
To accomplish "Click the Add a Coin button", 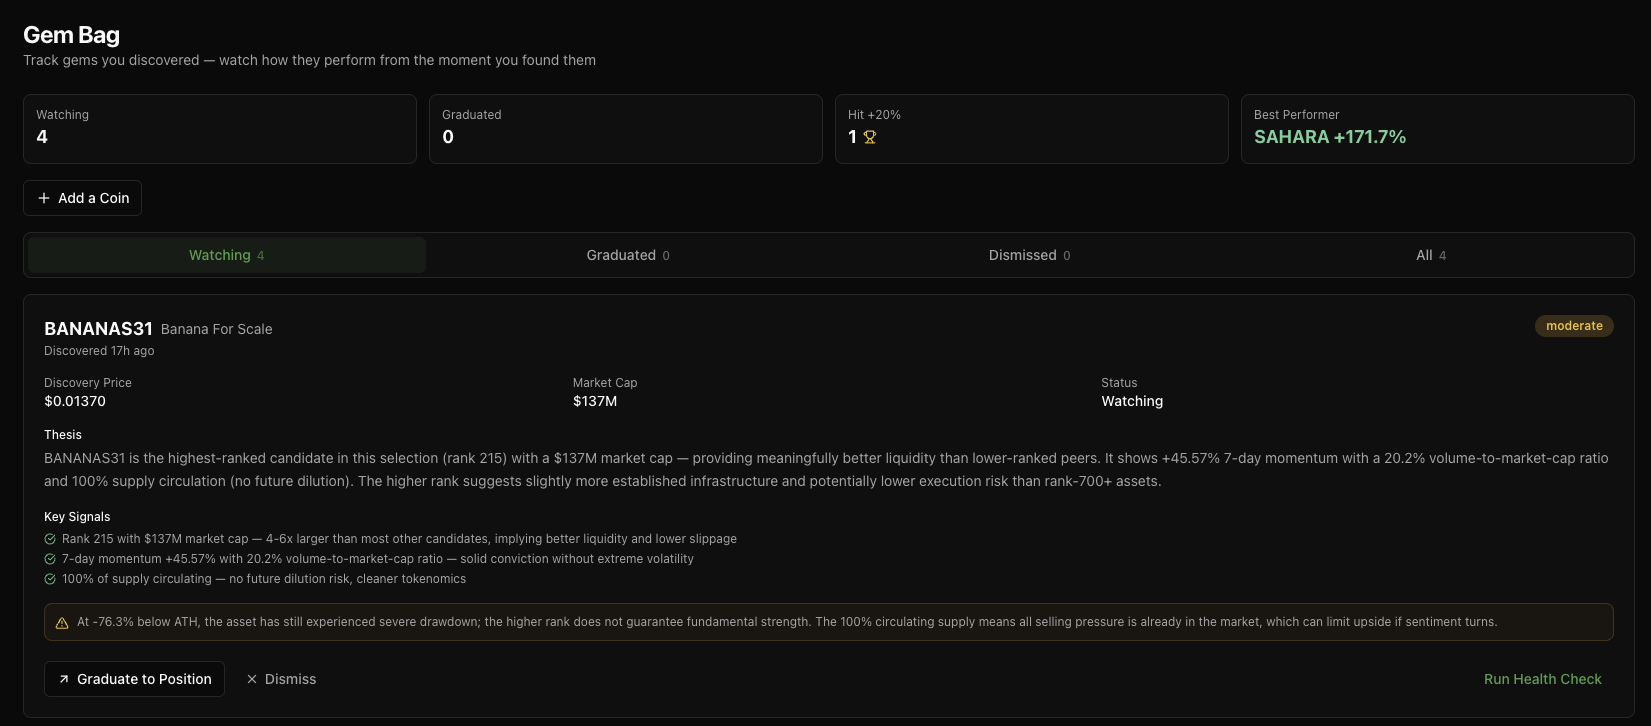I will pos(82,198).
